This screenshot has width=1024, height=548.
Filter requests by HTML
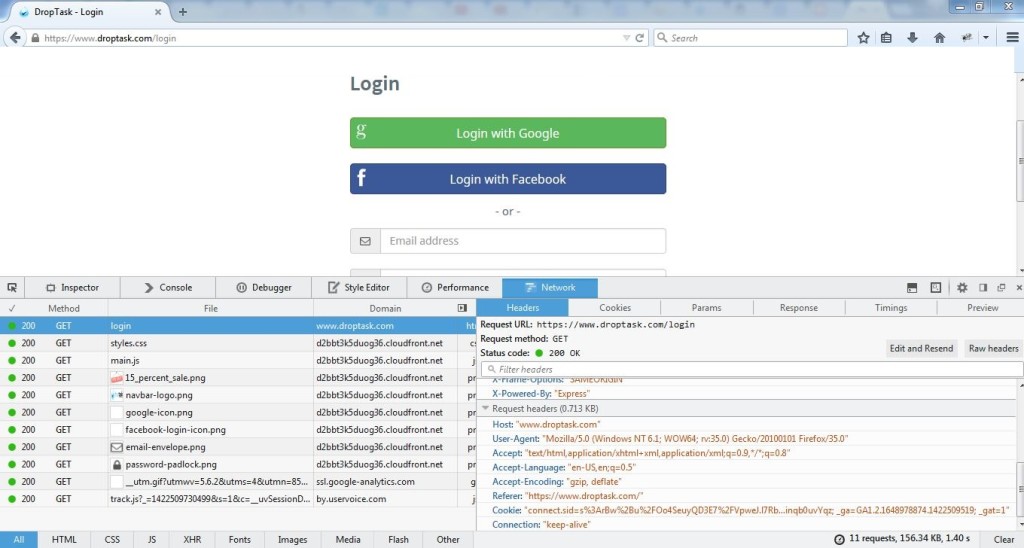coord(64,540)
